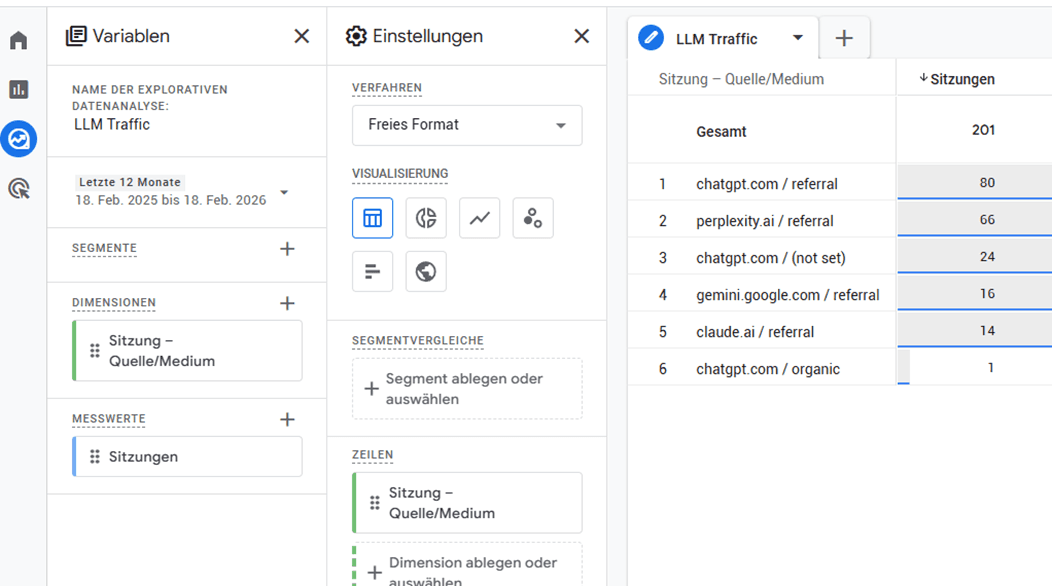Click the pencil icon on LLM Trraffic tab
The height and width of the screenshot is (586, 1052).
[651, 38]
